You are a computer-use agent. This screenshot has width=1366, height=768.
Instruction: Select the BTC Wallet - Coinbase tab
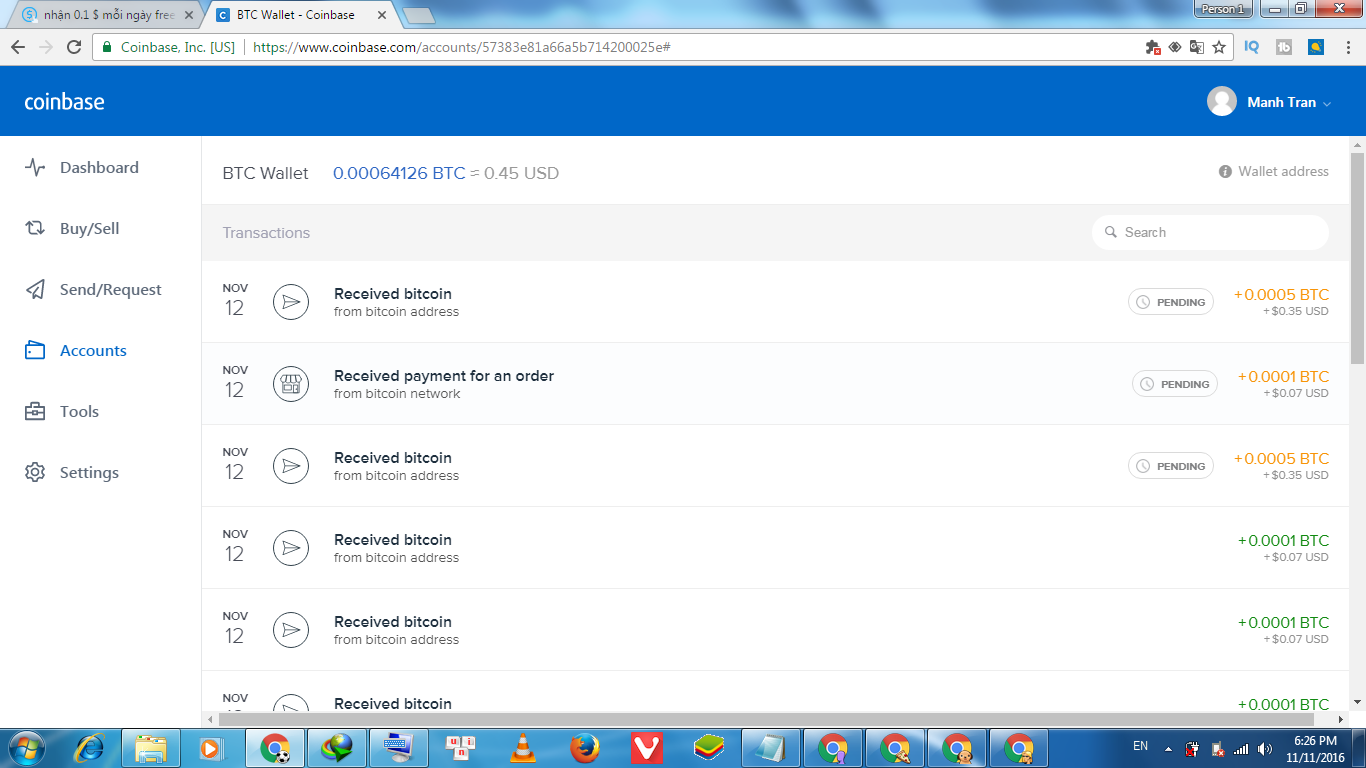point(302,15)
